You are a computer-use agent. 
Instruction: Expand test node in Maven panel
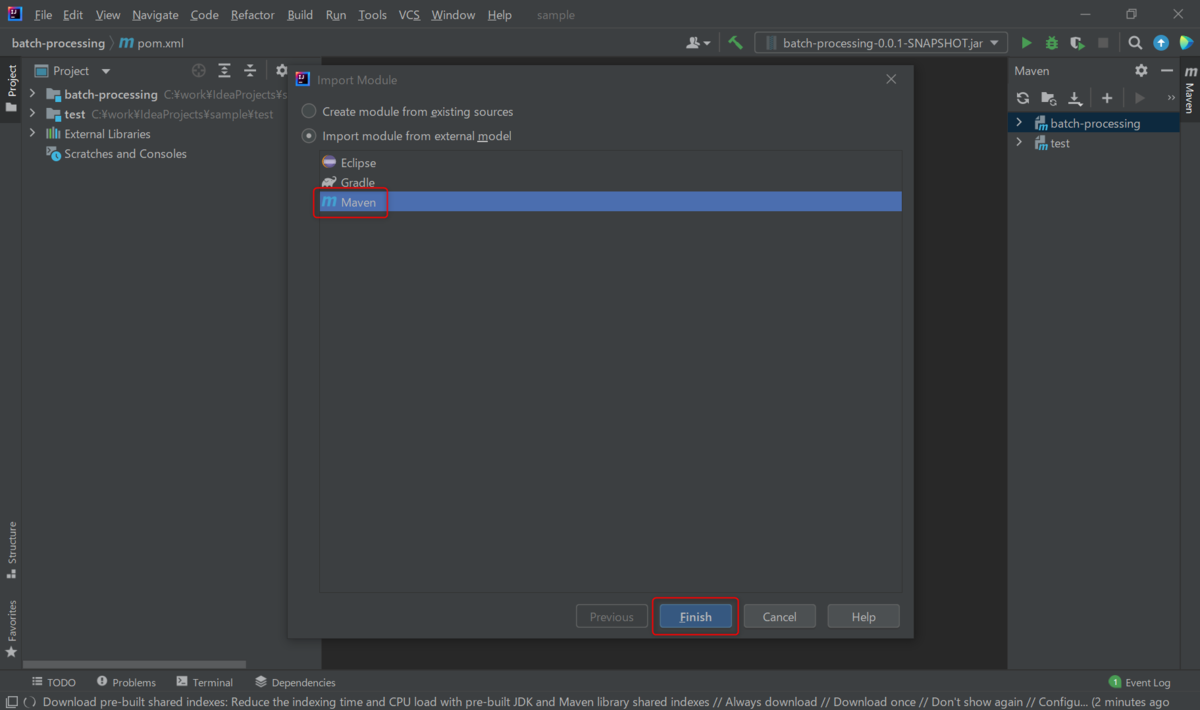click(x=1019, y=143)
